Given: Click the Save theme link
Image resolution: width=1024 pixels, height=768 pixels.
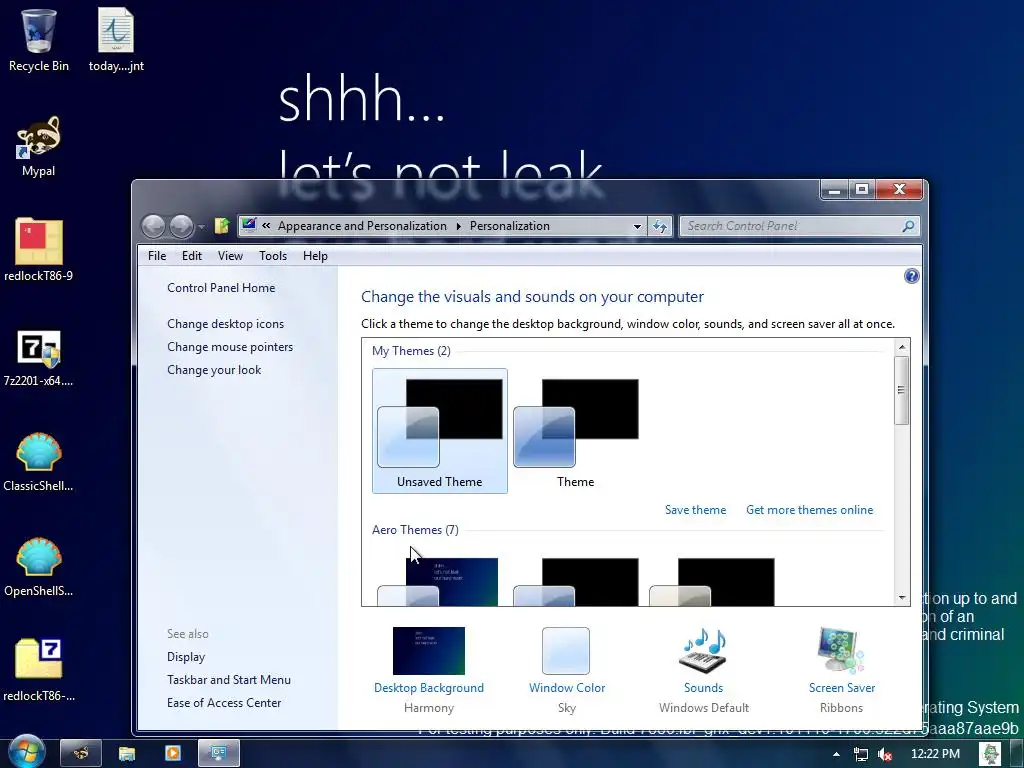Looking at the screenshot, I should click(696, 510).
